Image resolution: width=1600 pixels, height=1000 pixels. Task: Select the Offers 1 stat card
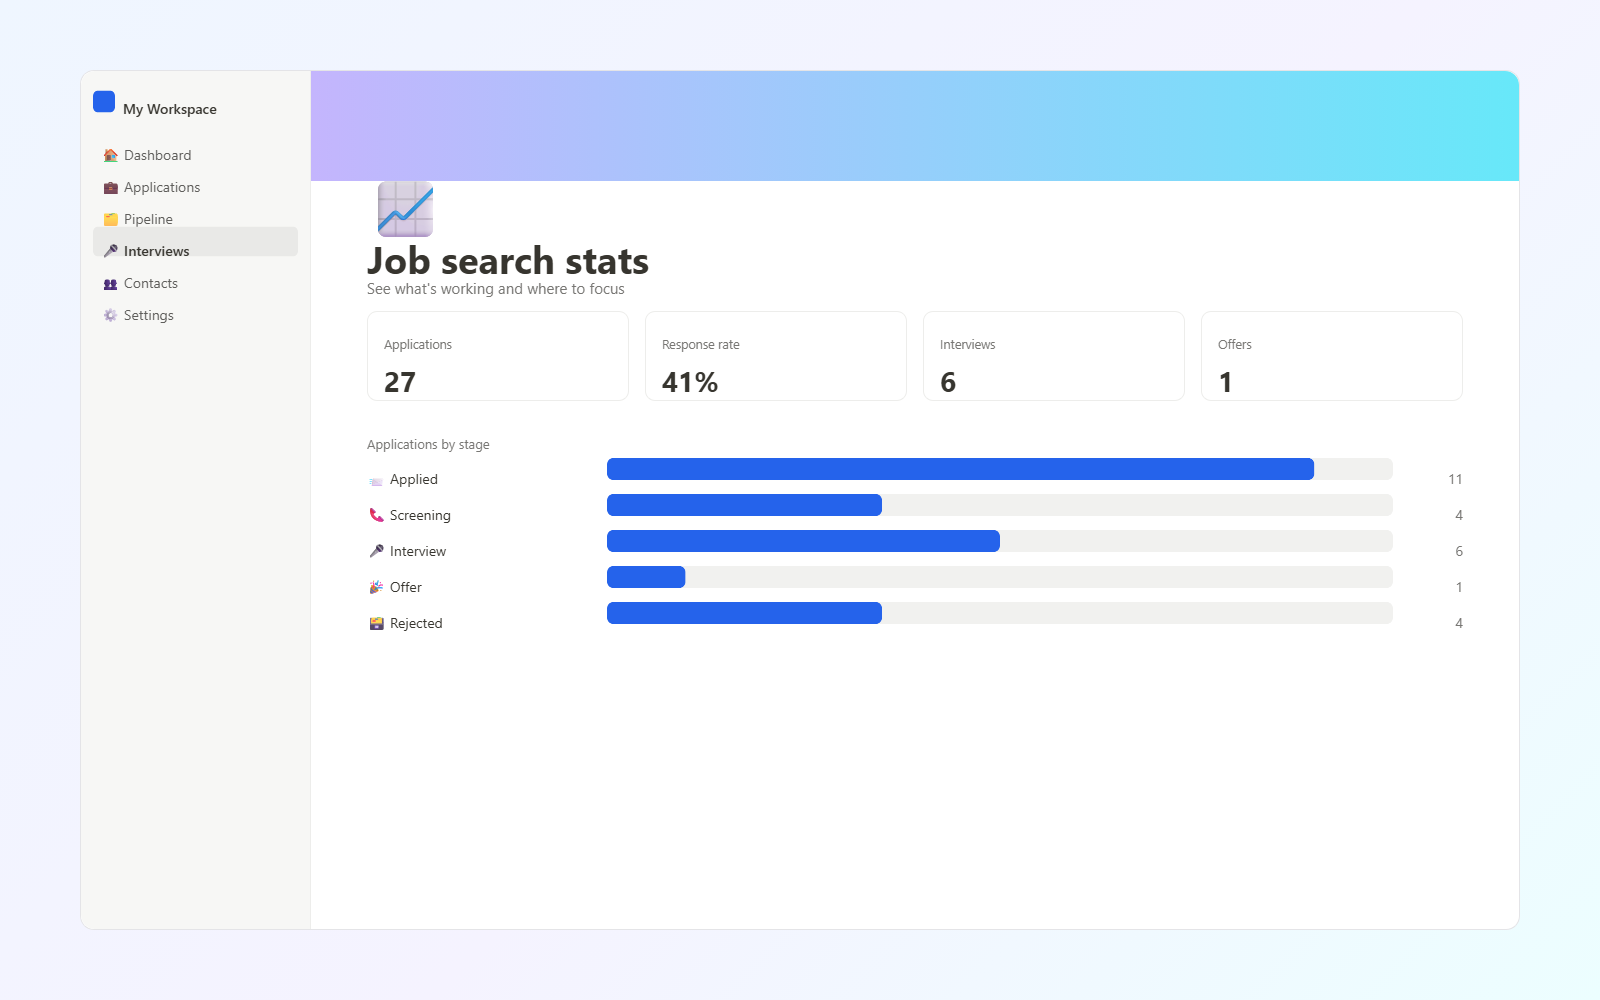click(1332, 356)
